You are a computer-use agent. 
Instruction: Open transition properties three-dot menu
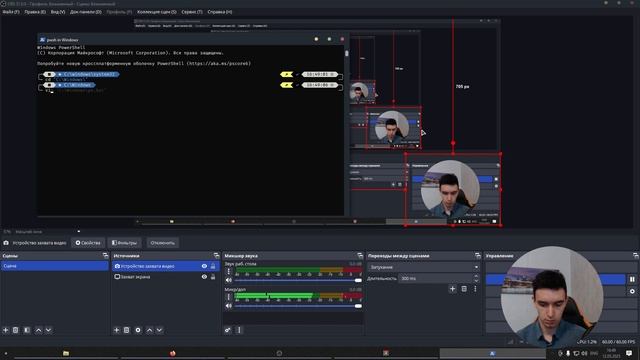475,289
